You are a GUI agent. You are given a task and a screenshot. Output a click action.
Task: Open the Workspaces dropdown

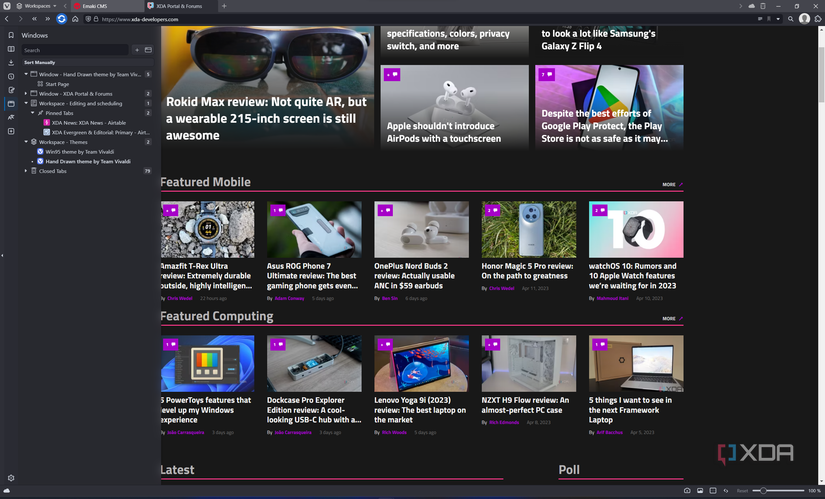click(36, 6)
